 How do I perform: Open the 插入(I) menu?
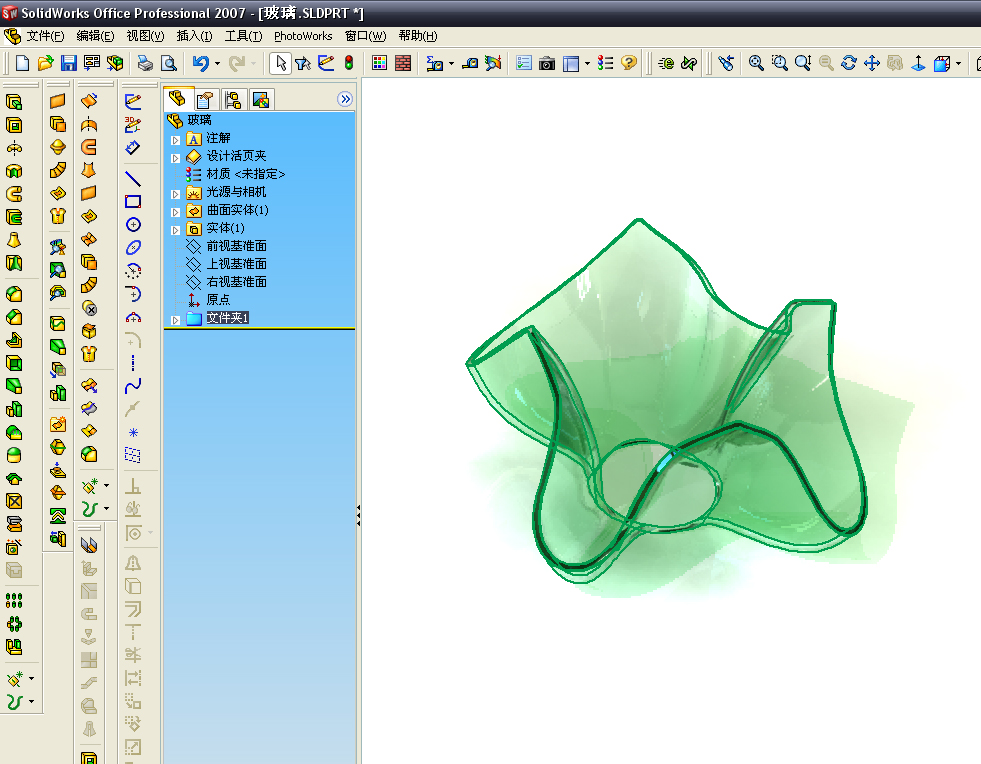(194, 36)
